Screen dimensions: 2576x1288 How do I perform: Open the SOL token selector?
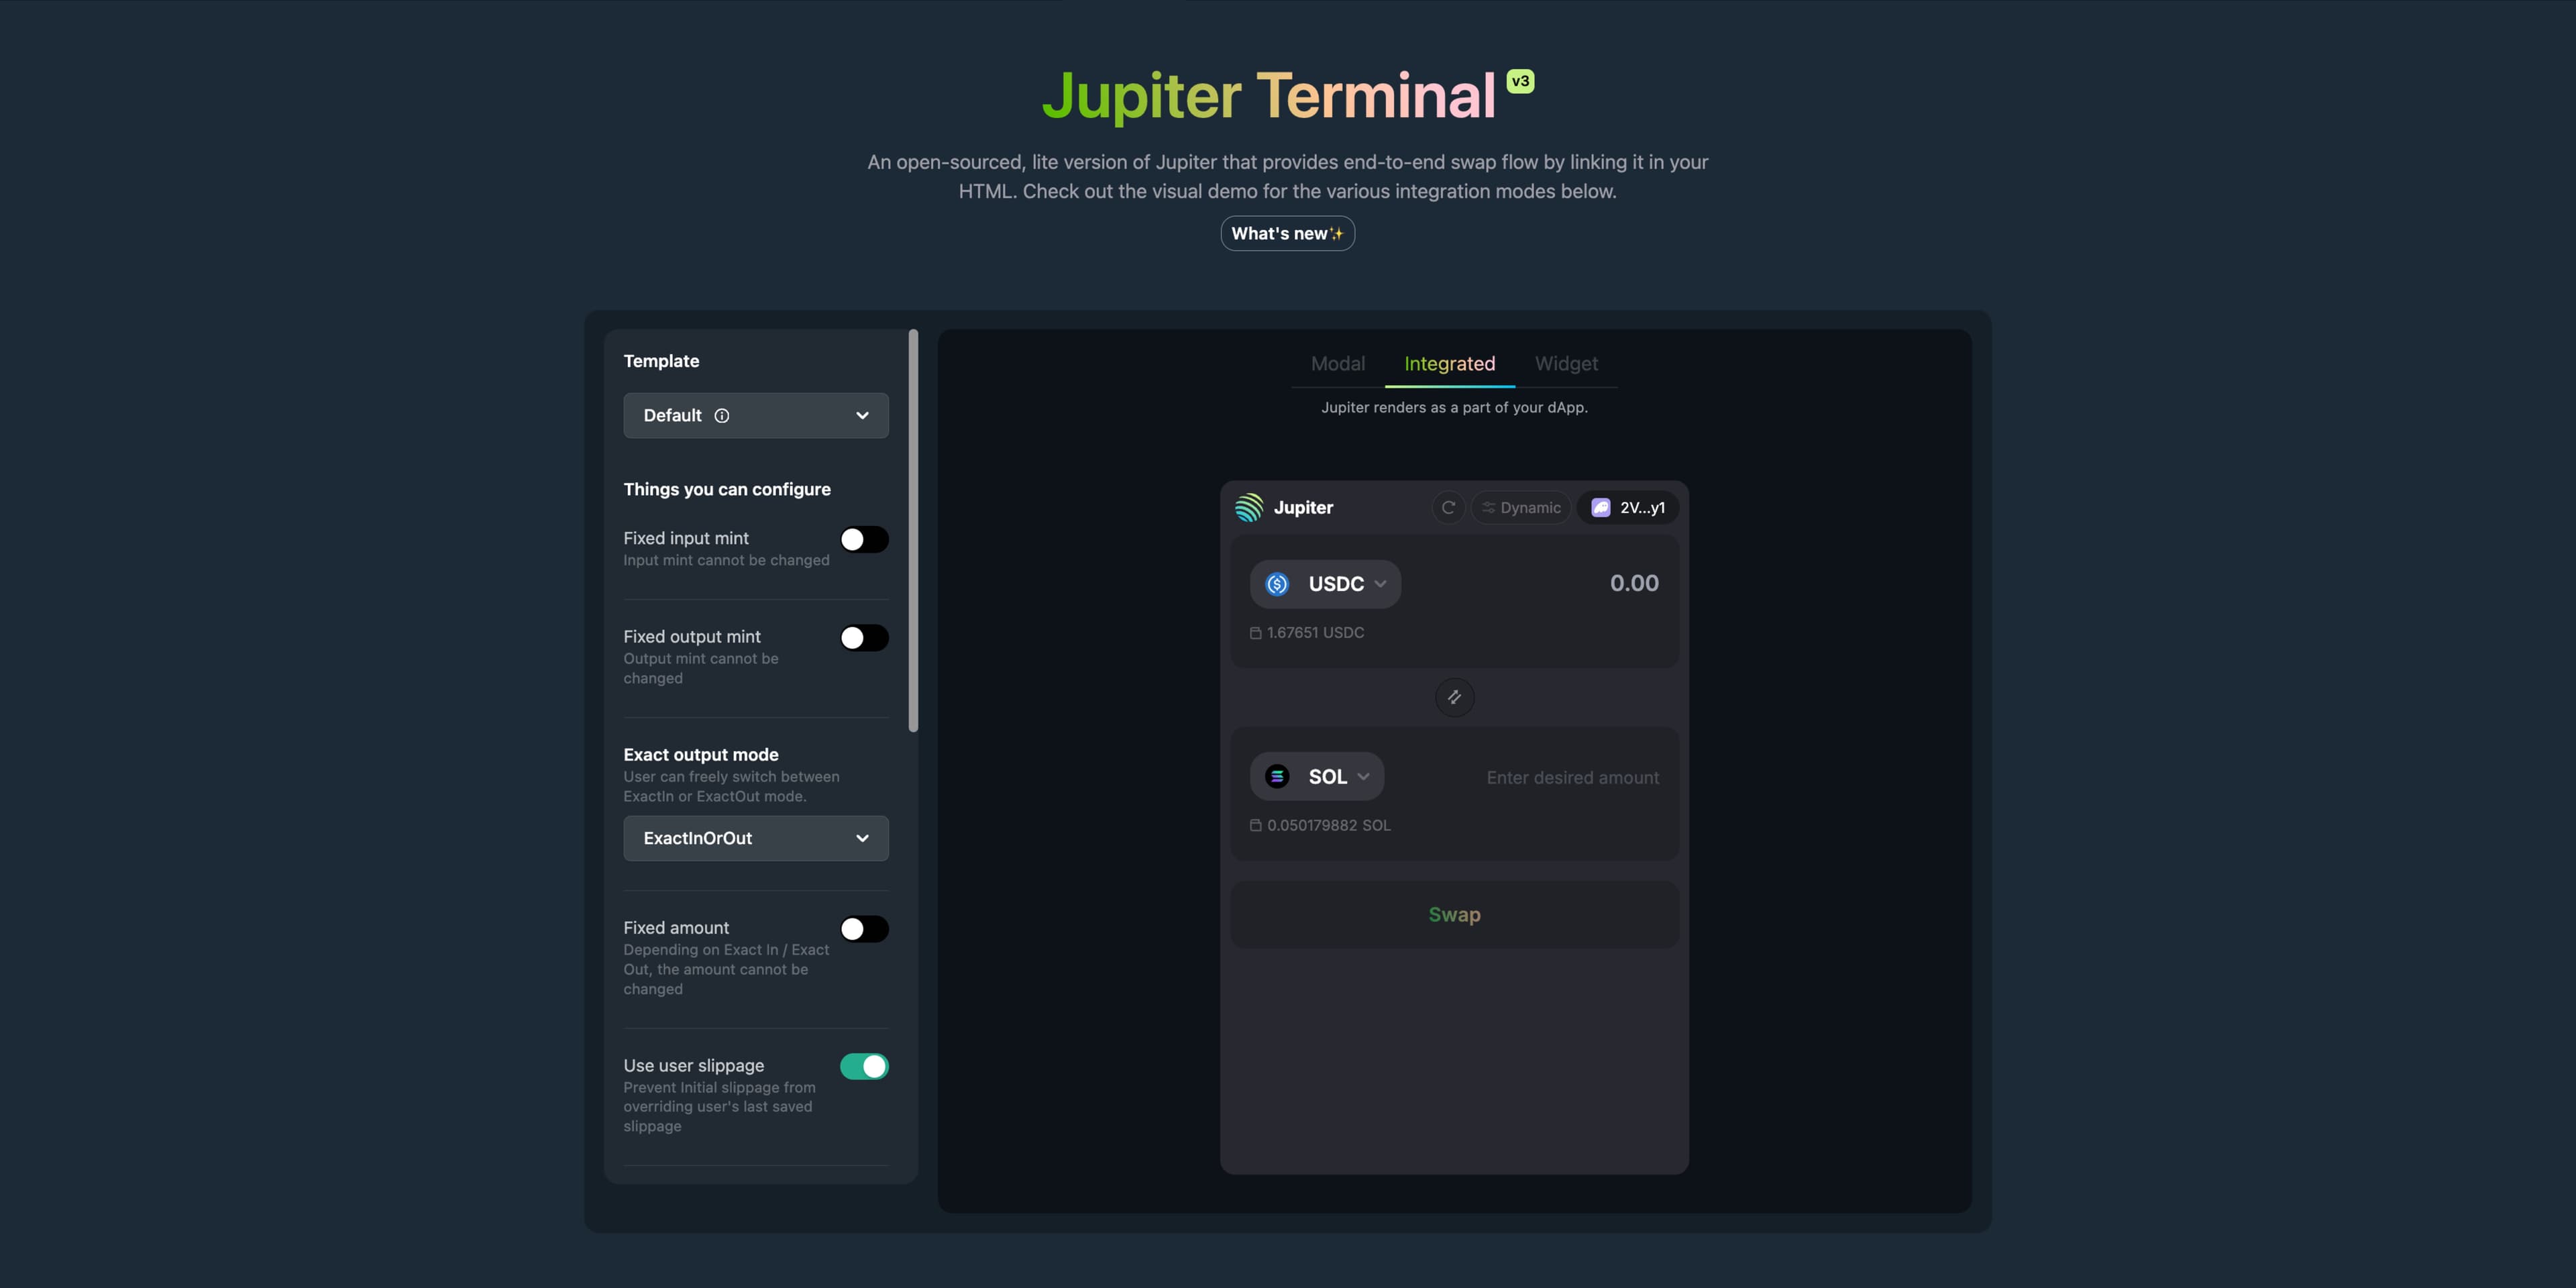[1317, 776]
